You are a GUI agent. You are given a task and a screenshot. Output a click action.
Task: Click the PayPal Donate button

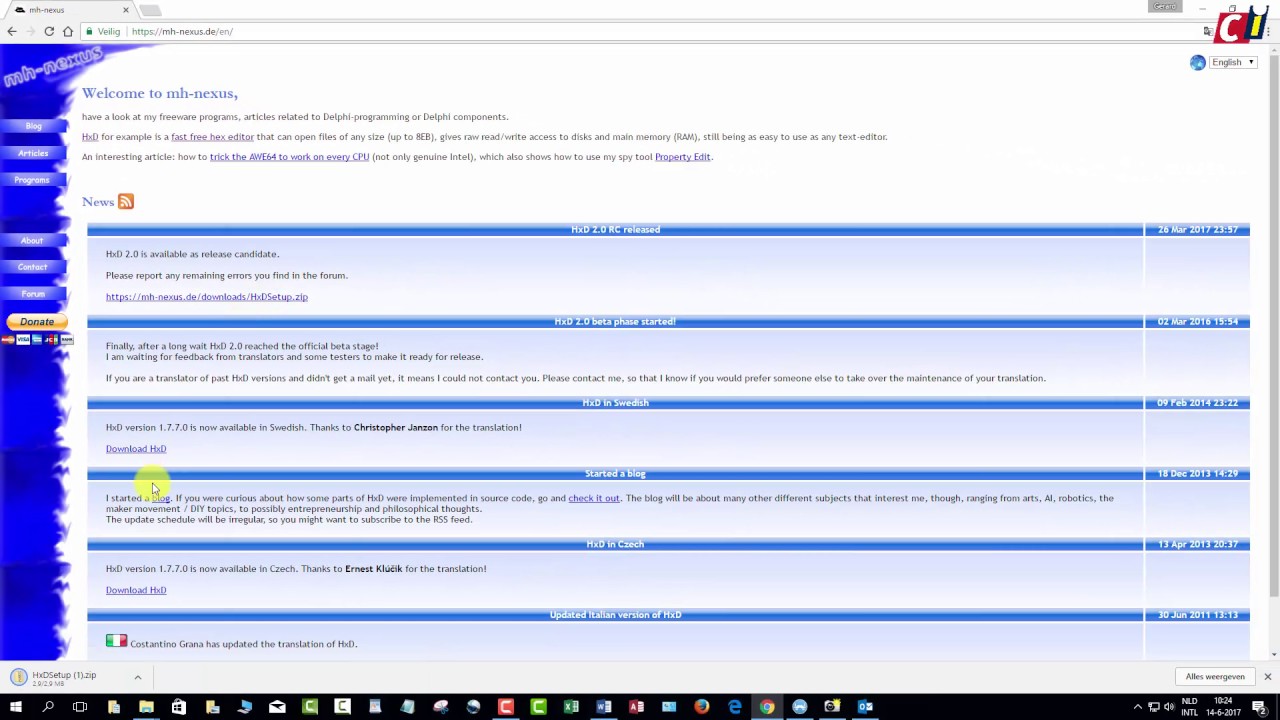pos(37,322)
